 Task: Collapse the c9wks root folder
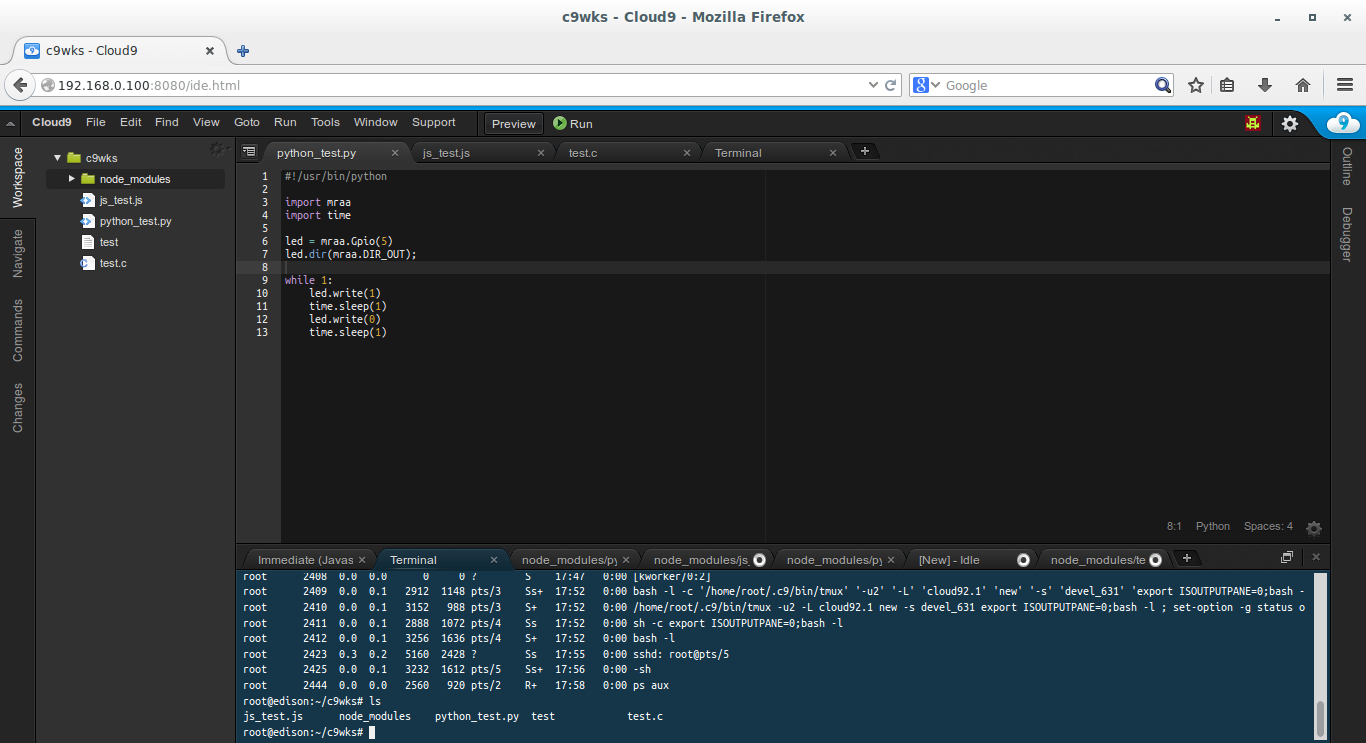tap(58, 158)
